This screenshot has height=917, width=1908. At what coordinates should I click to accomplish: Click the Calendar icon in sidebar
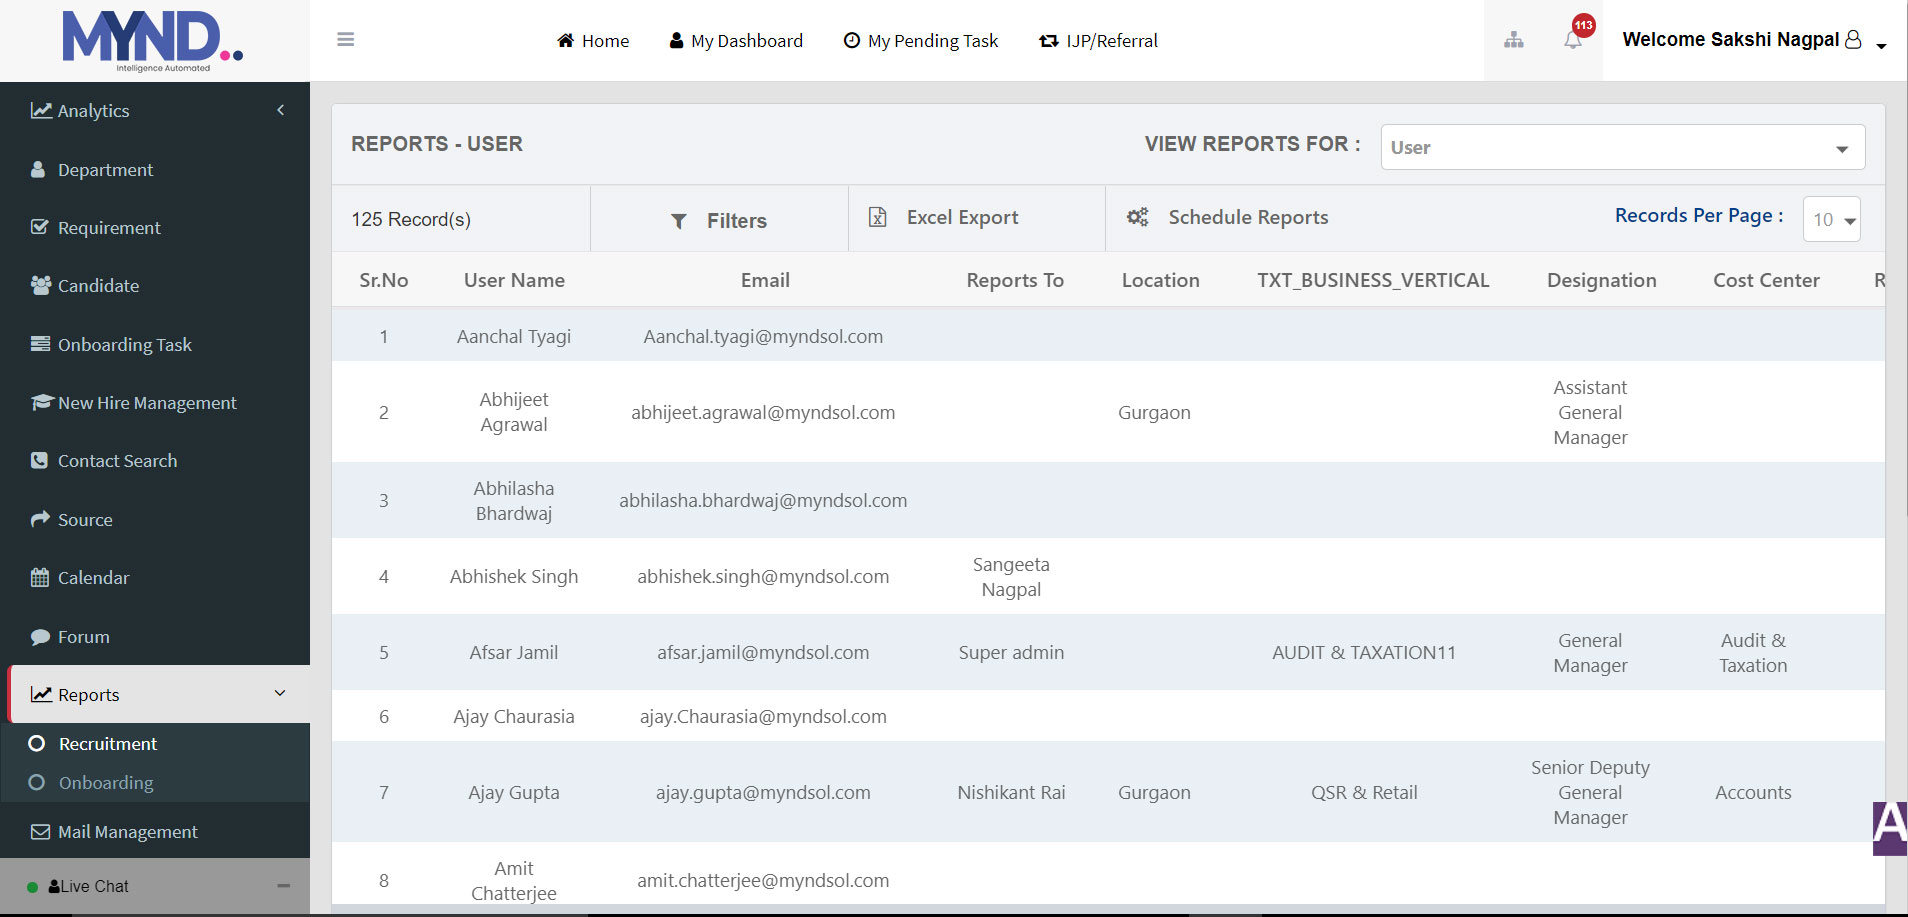(40, 577)
